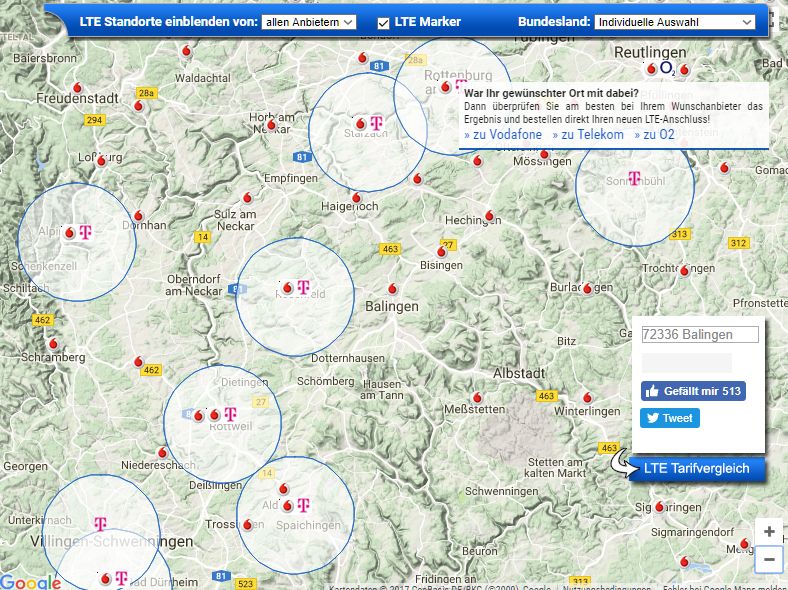The image size is (788, 590).
Task: Zoom out the map with minus button
Action: (768, 559)
